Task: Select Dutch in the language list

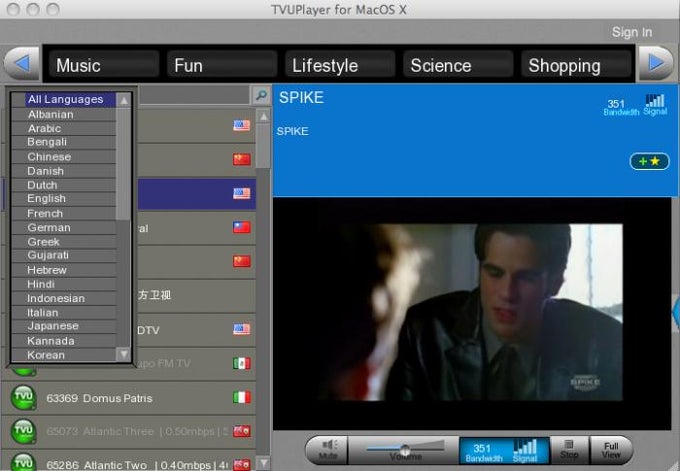Action: (64, 185)
